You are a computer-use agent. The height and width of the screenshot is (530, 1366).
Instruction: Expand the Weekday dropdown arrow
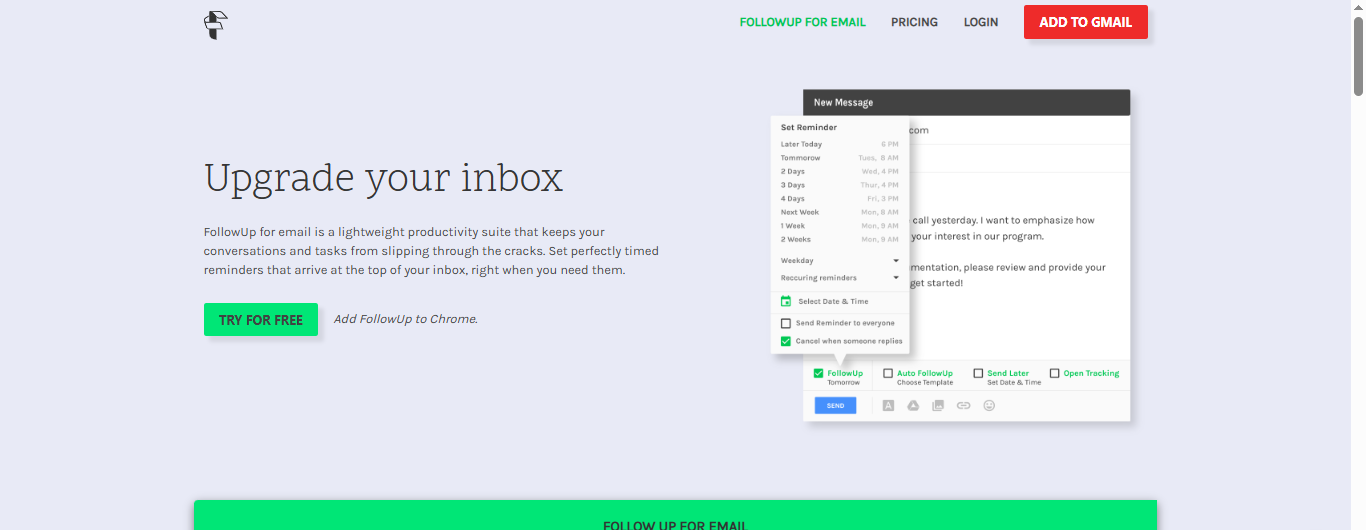pyautogui.click(x=896, y=260)
